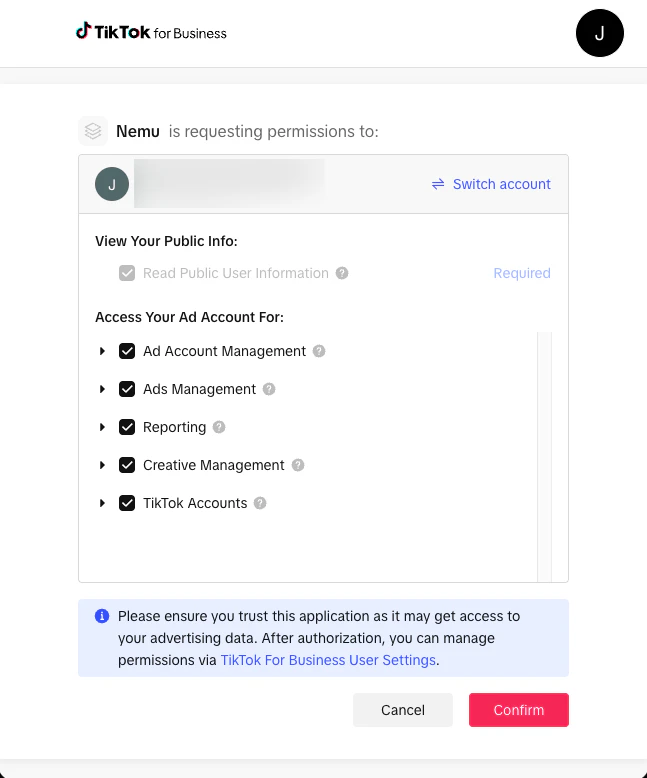This screenshot has height=778, width=647.
Task: Click the TikTok Accounts label
Action: [195, 503]
